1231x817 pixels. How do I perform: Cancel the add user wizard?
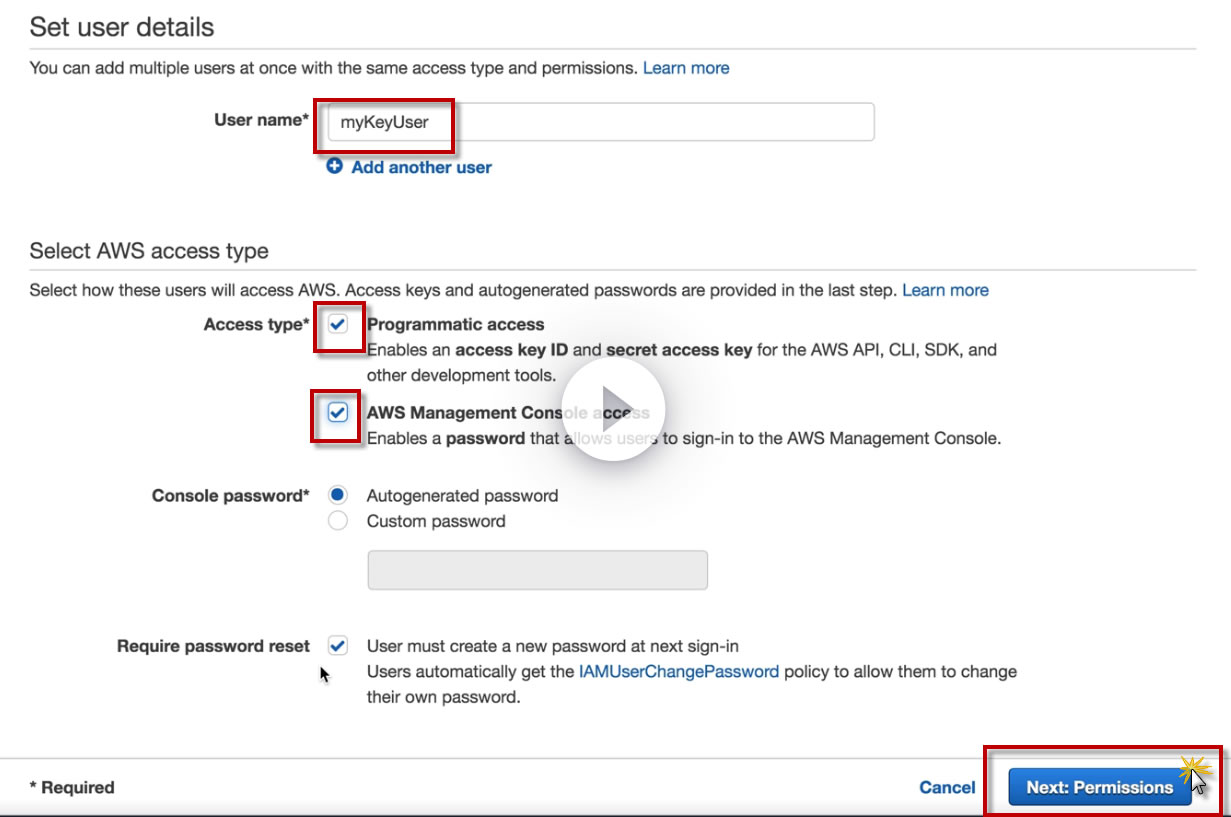click(x=947, y=787)
